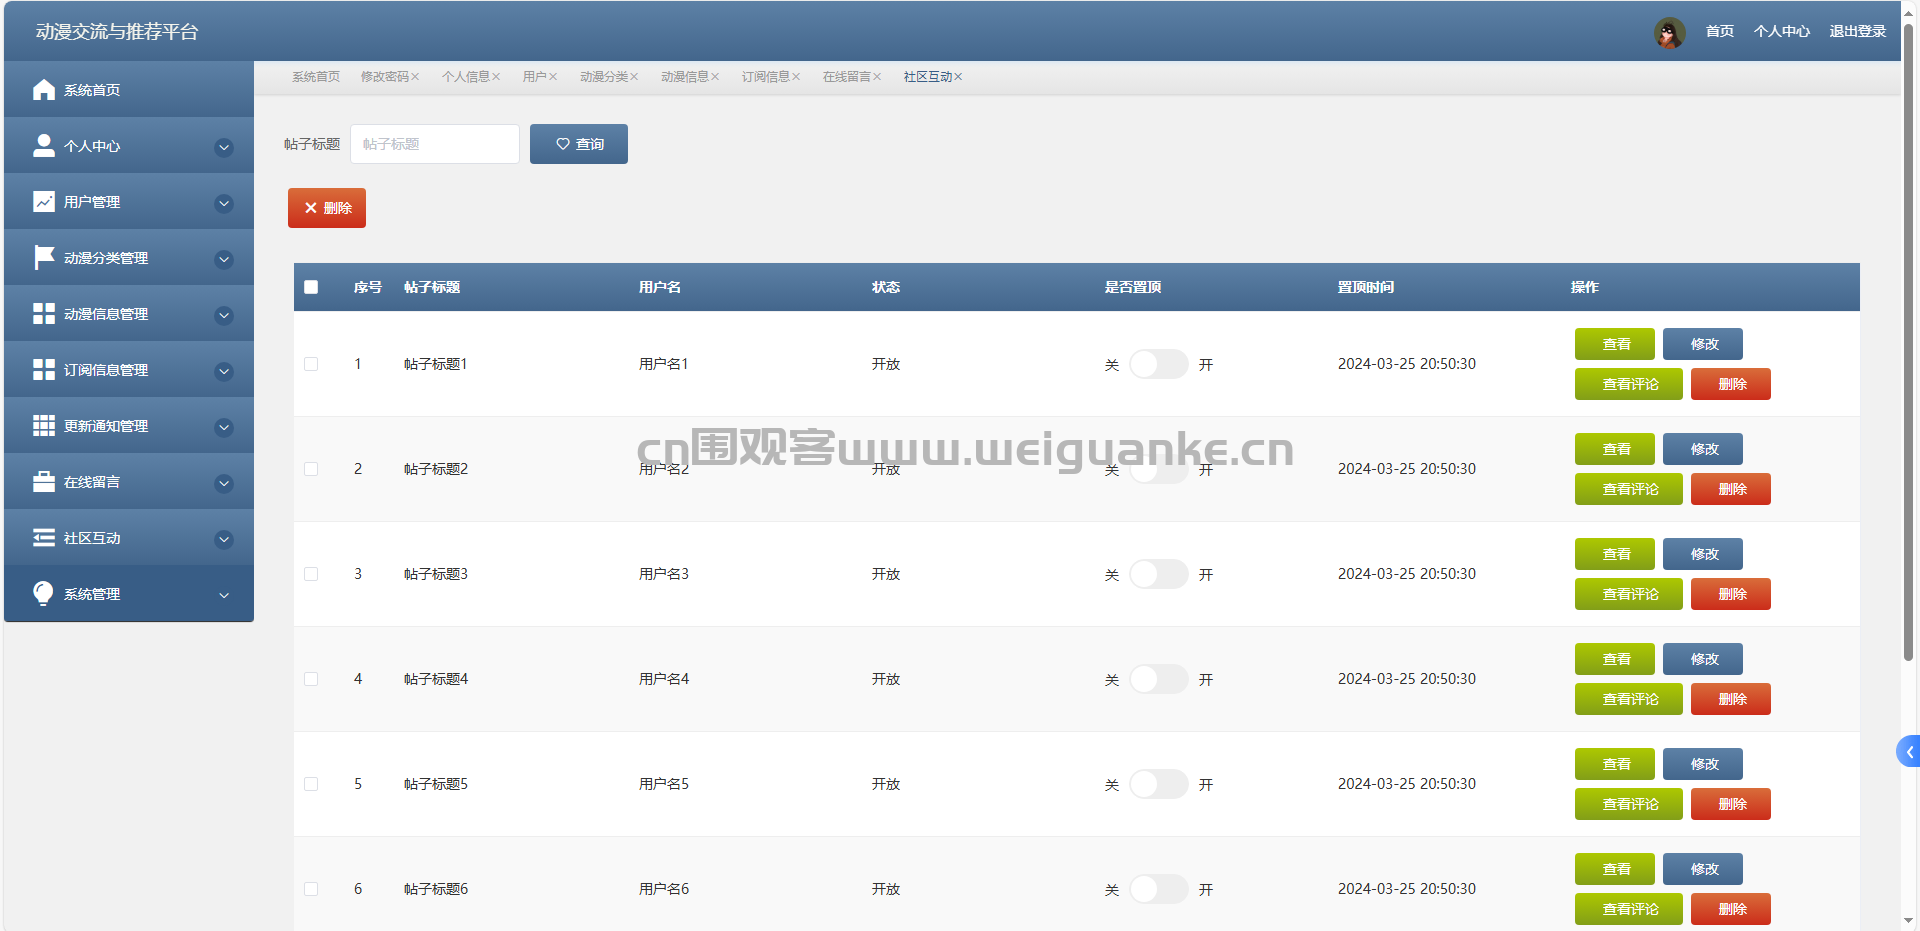
Task: Click the home icon beside 系统首页
Action: coord(44,90)
